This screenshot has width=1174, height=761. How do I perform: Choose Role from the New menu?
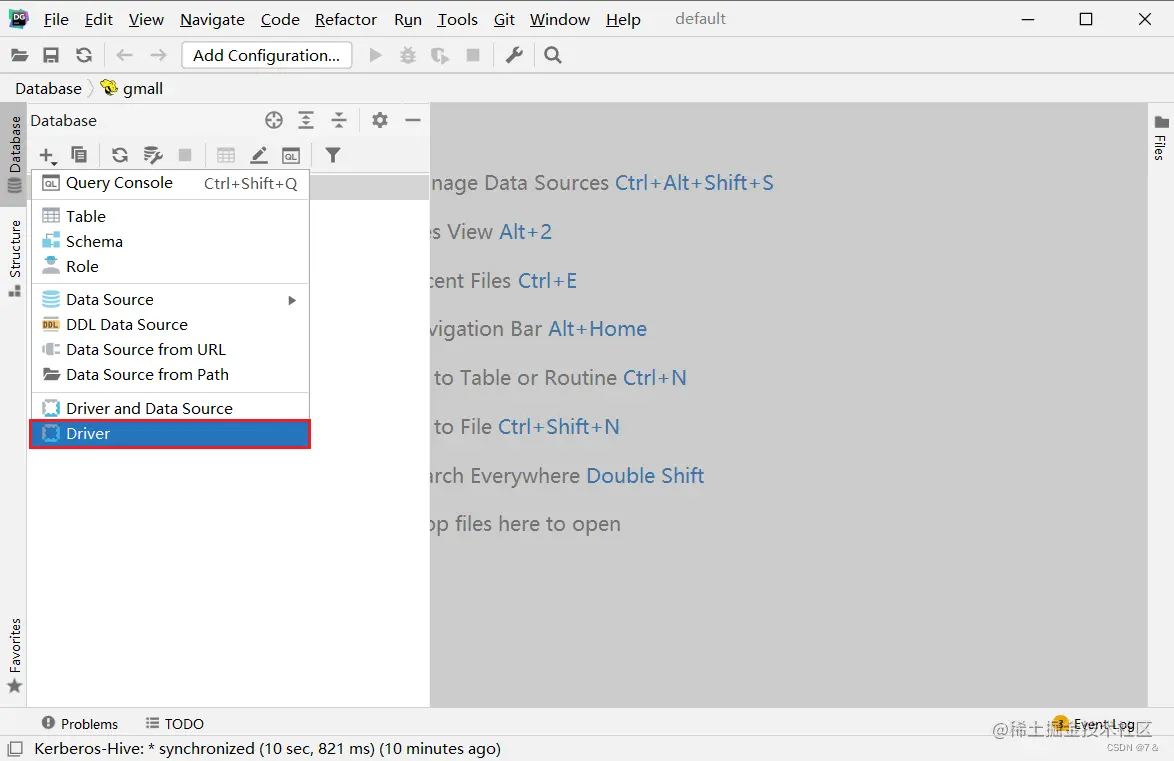171,267
